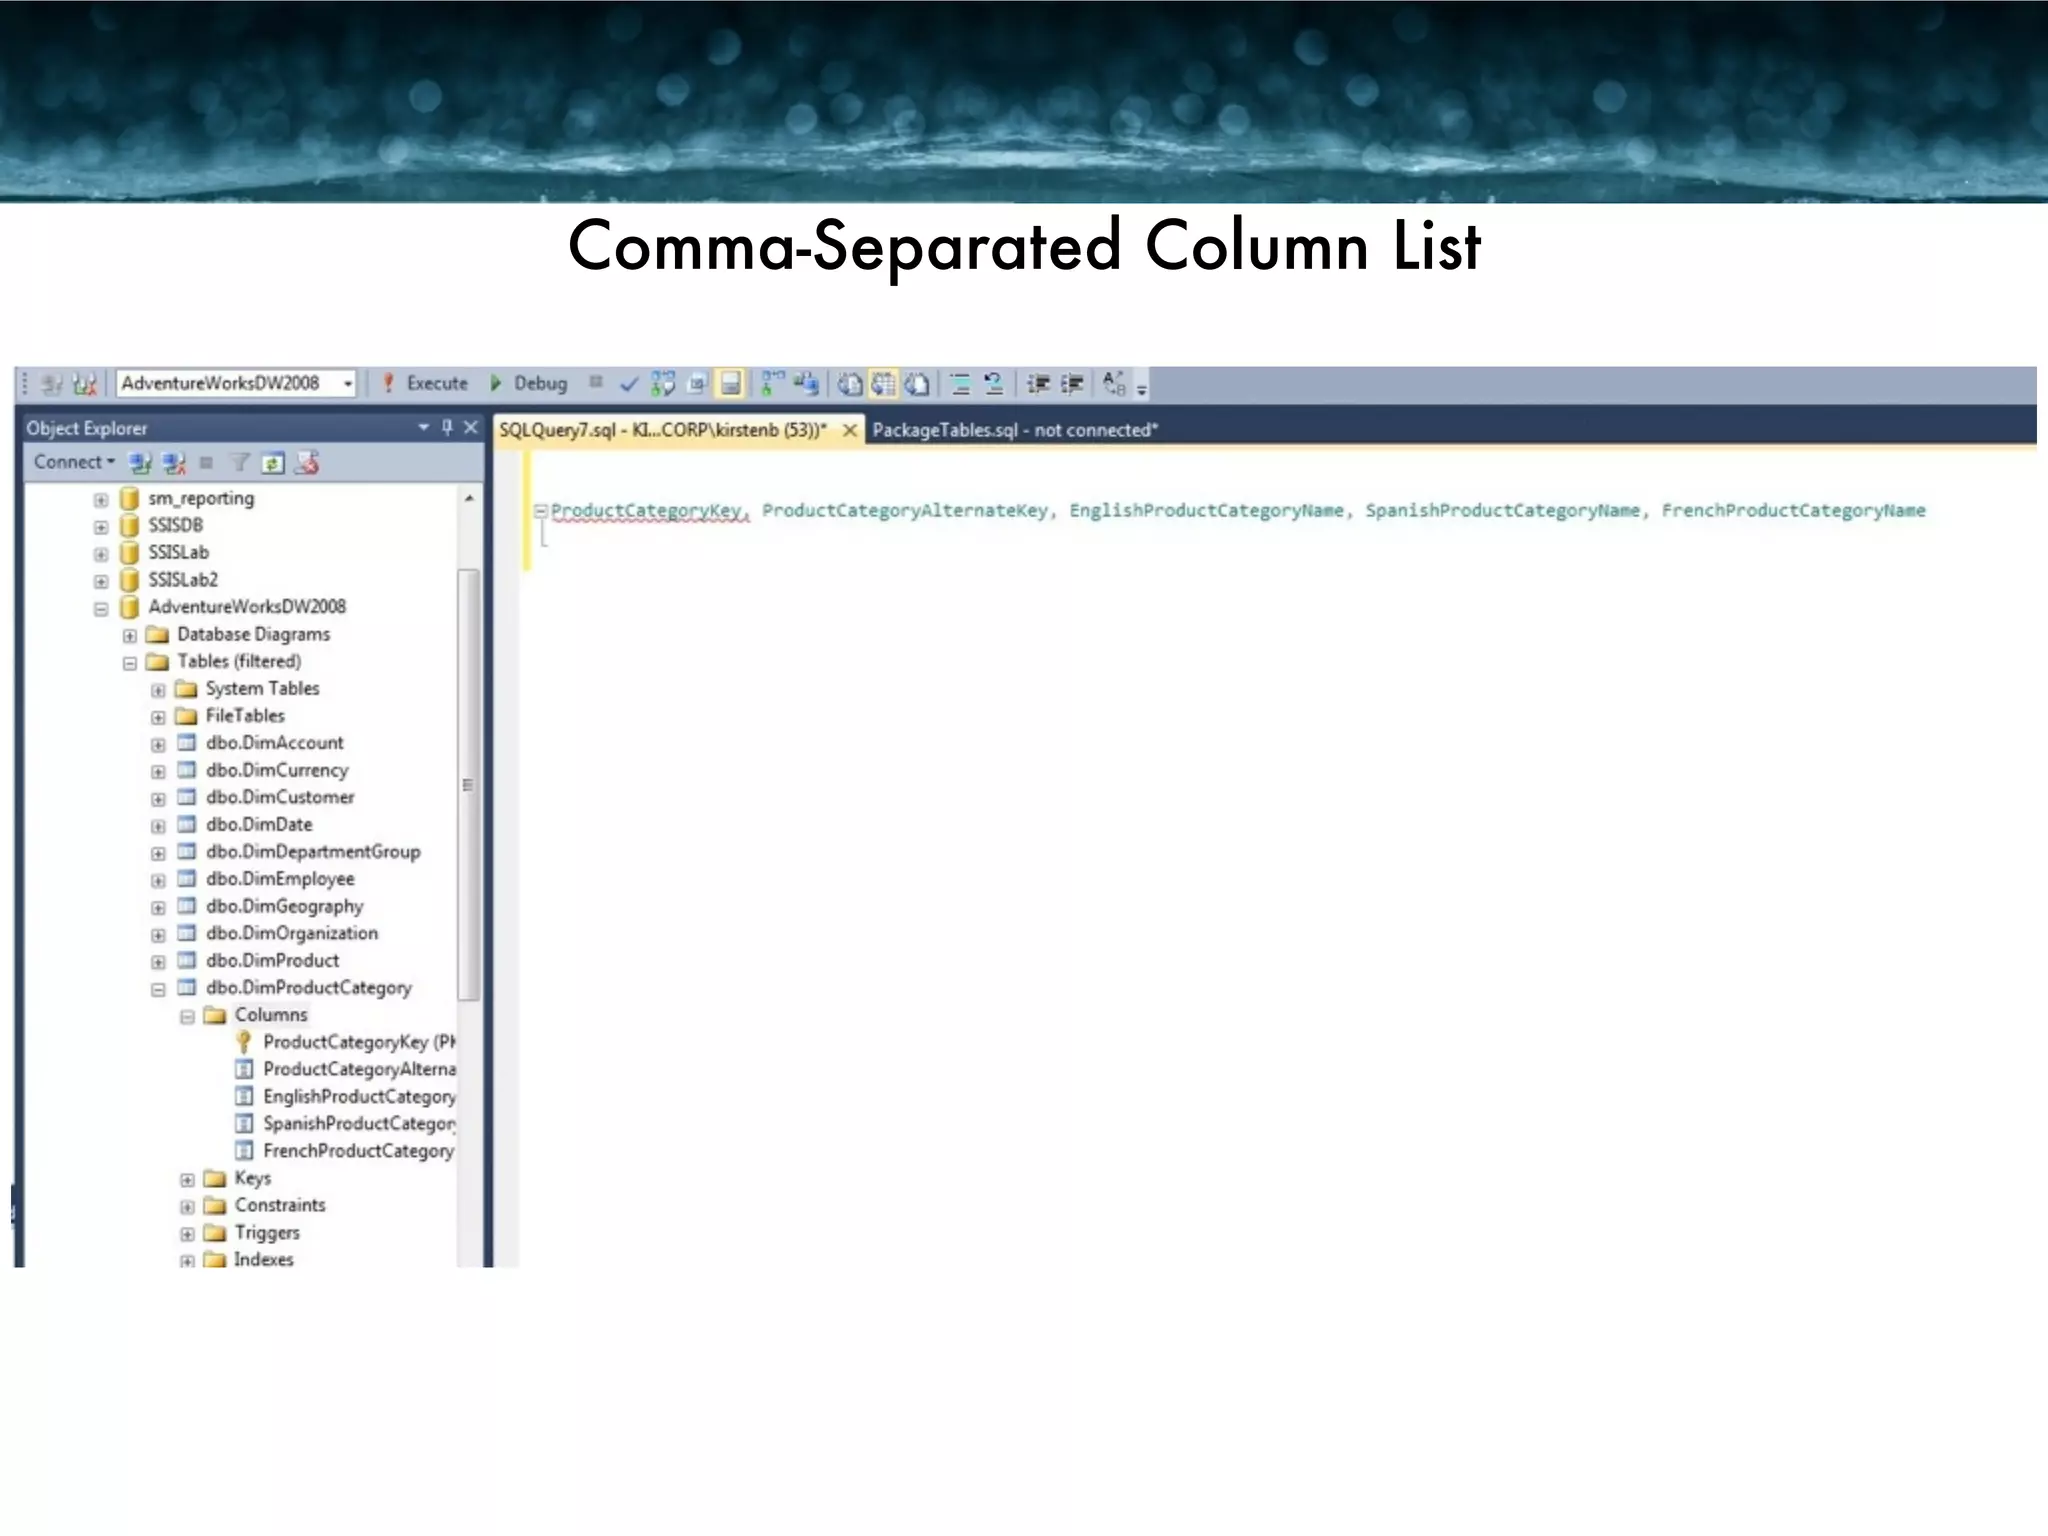Screen dimensions: 2048x1536
Task: Click the Object Explorer filter funnel icon
Action: click(240, 463)
